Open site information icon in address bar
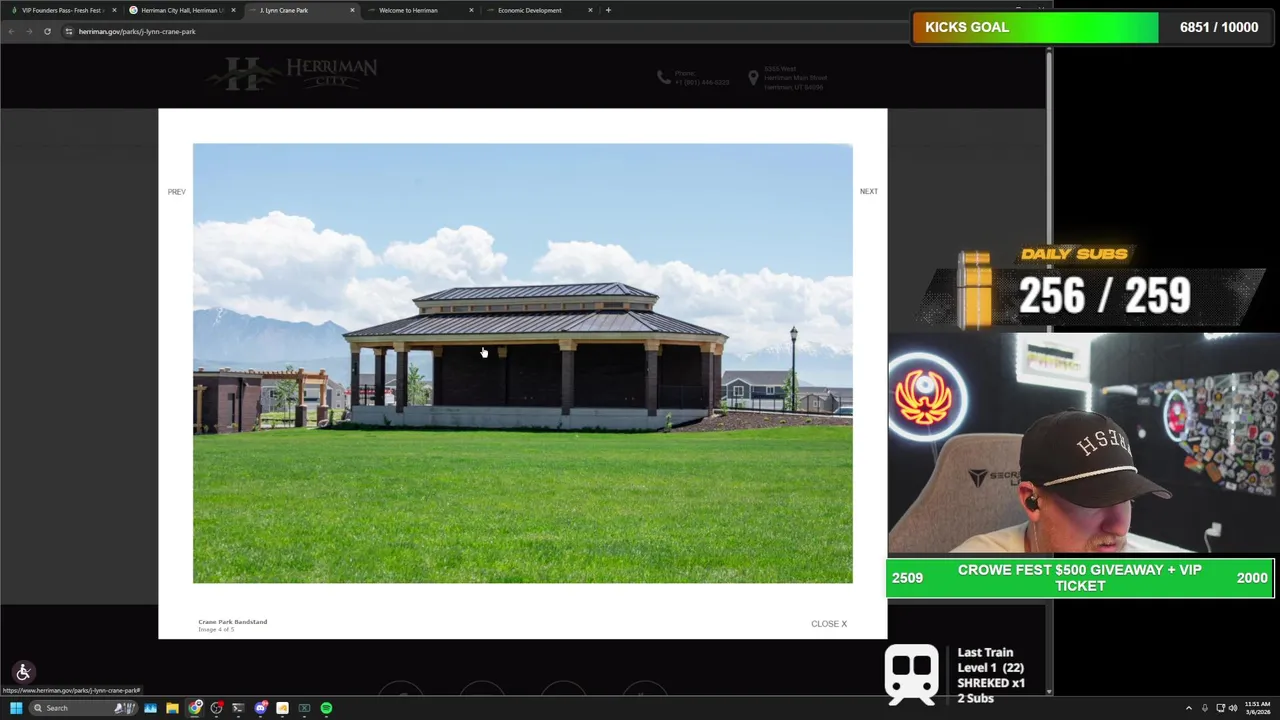The image size is (1280, 720). coord(68,31)
